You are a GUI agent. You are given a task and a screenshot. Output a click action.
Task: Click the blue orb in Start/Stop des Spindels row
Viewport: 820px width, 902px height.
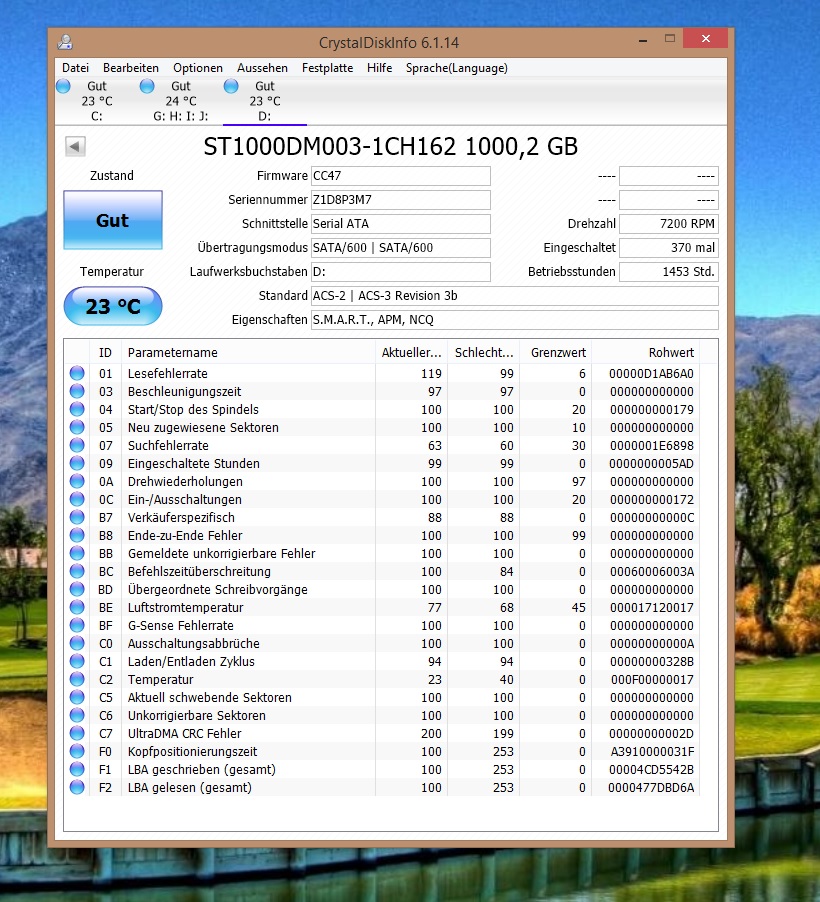[x=77, y=409]
